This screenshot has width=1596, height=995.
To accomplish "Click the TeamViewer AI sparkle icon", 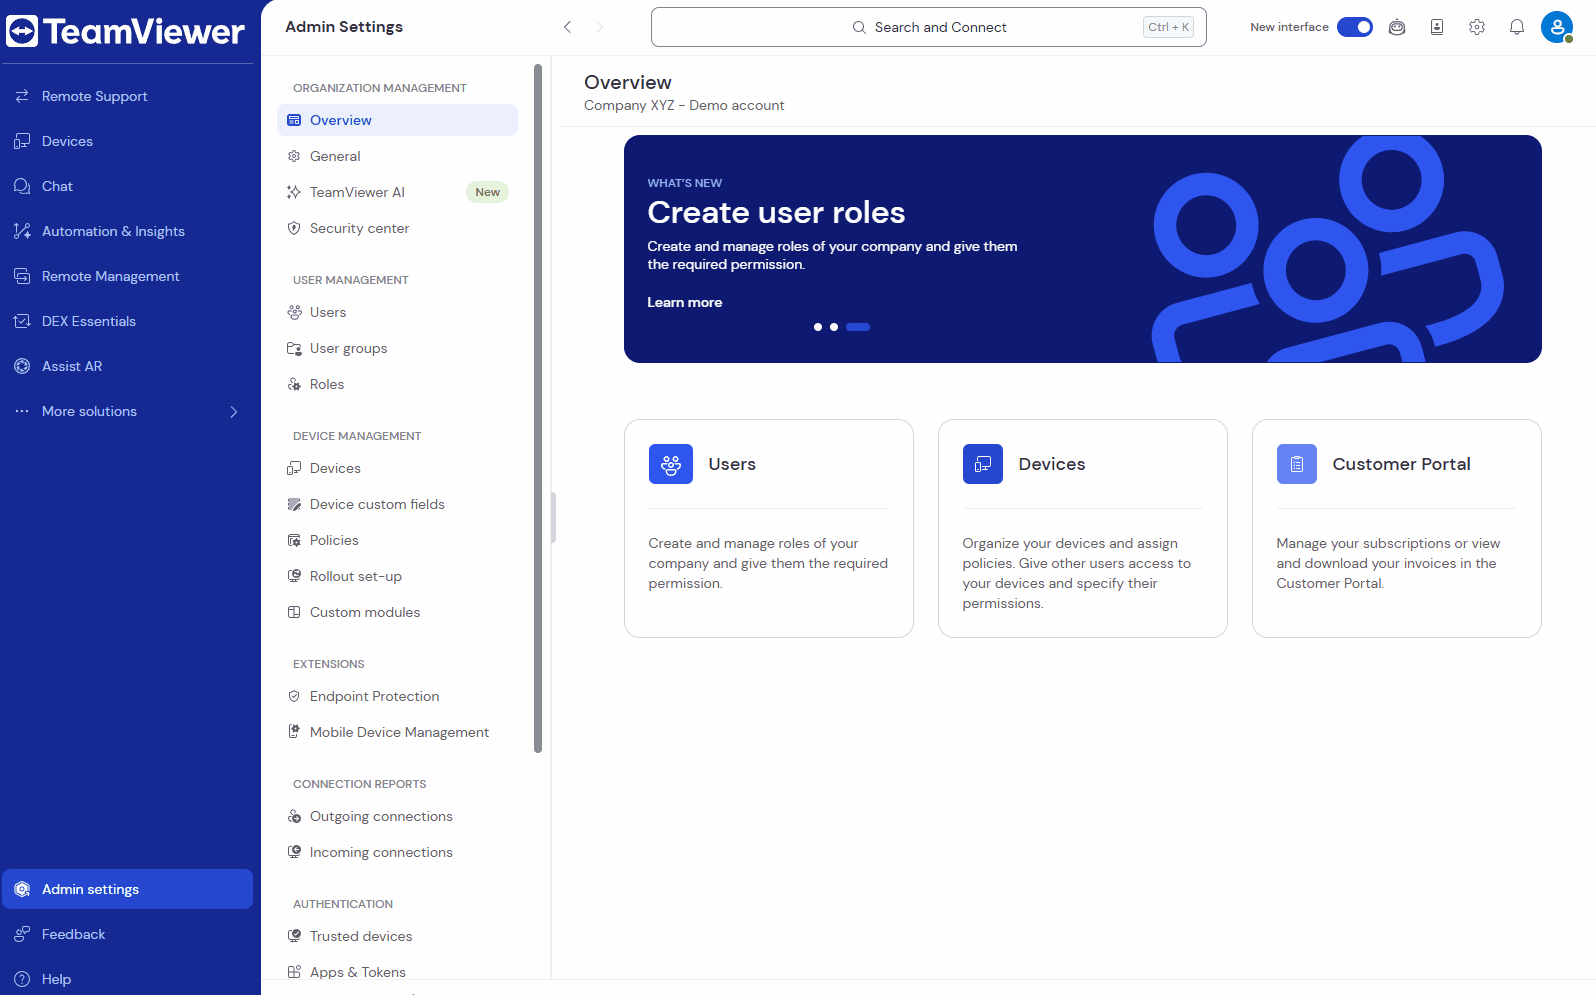I will click(x=294, y=192).
